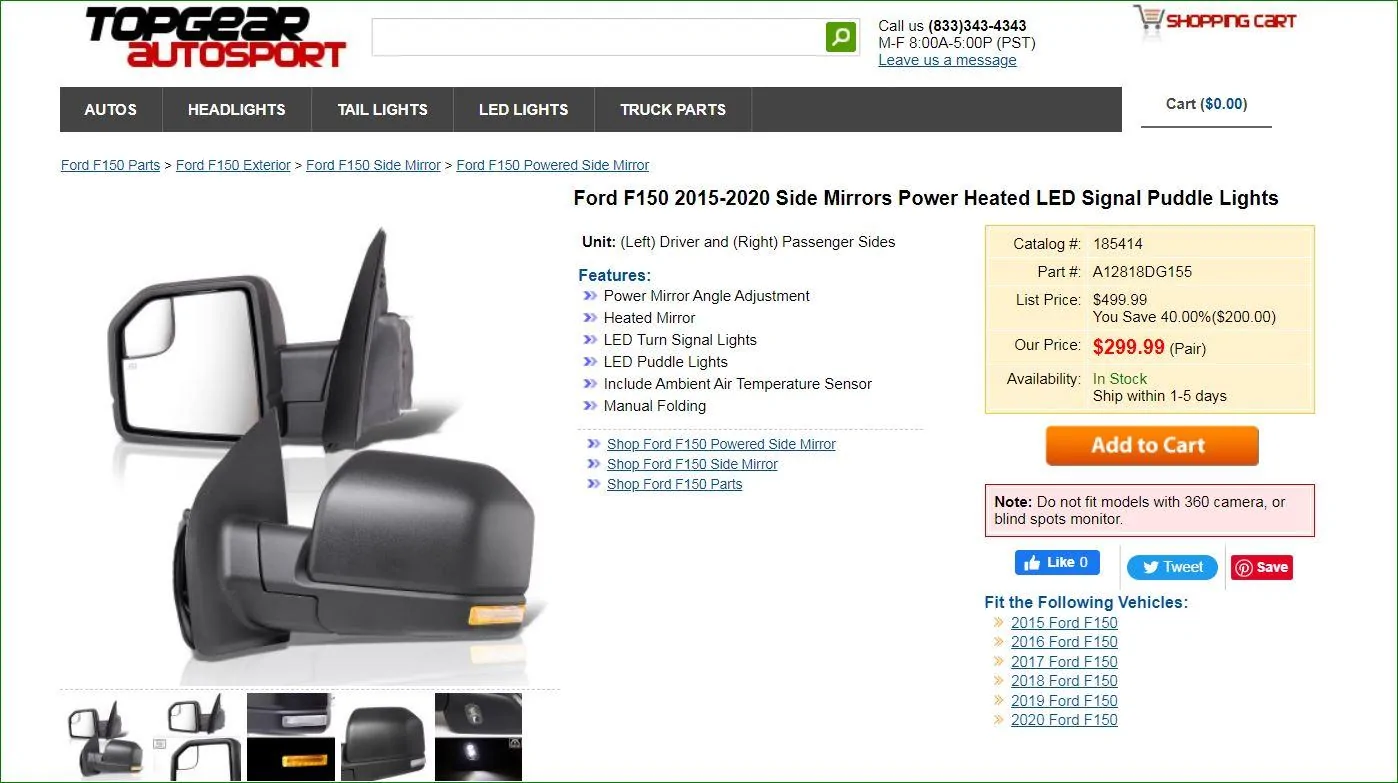1398x783 pixels.
Task: Click the List Price $499.99 value
Action: pyautogui.click(x=1120, y=300)
